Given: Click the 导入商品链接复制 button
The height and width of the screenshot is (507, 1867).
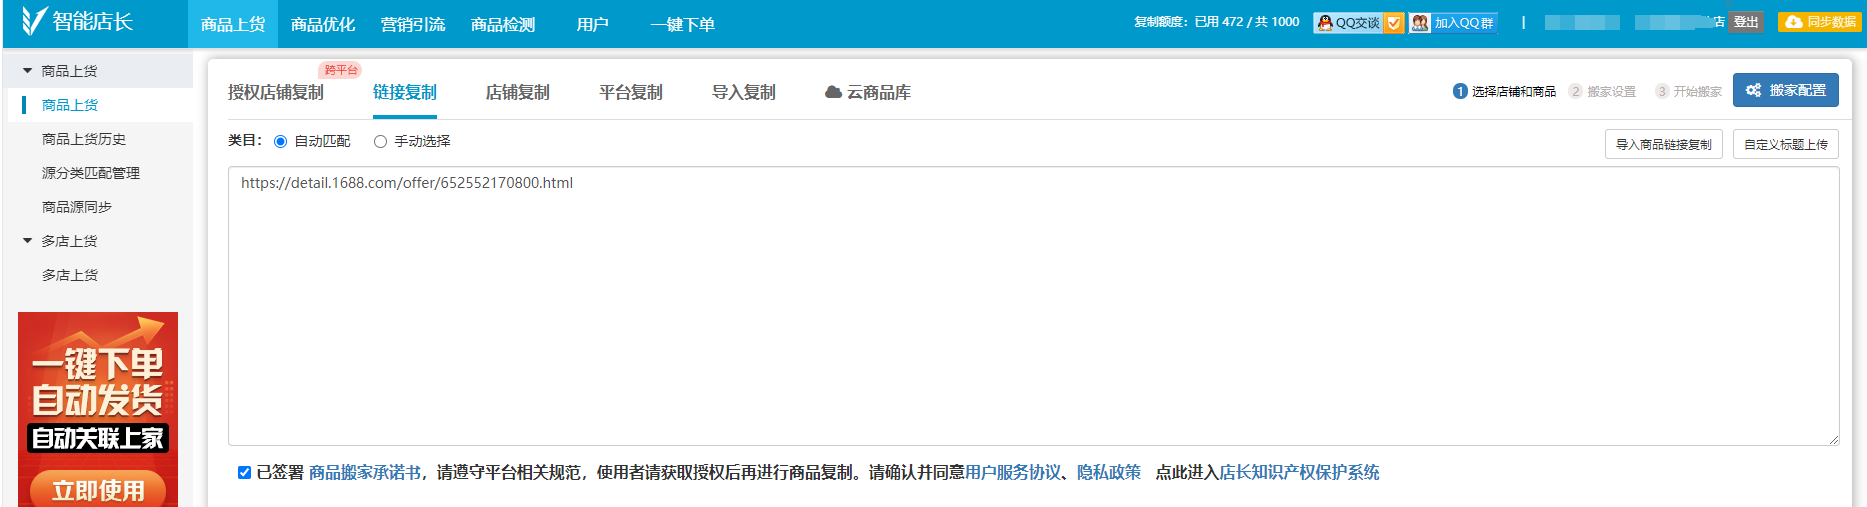Looking at the screenshot, I should point(1663,145).
